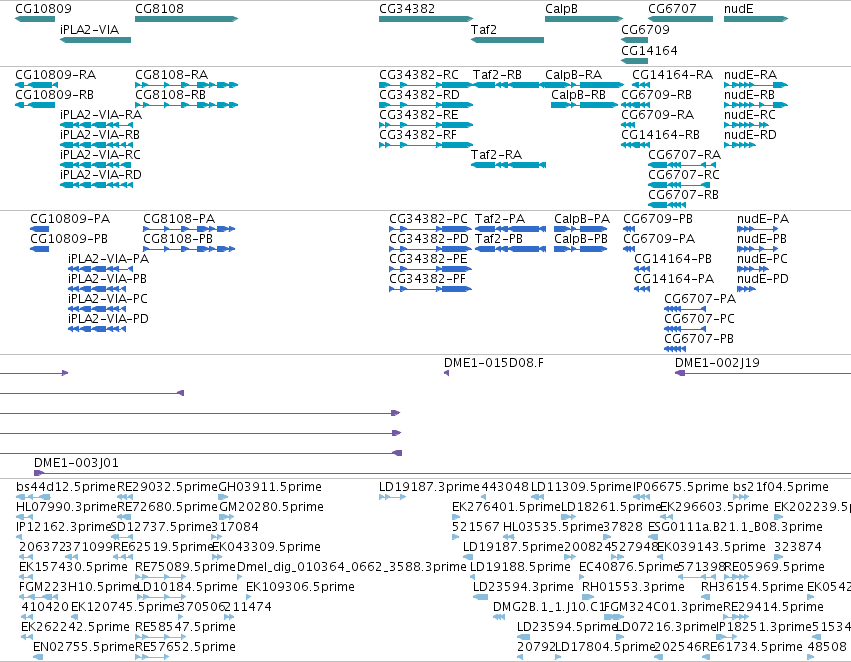
Task: Open the CG6709-RB transcript label
Action: tap(656, 95)
